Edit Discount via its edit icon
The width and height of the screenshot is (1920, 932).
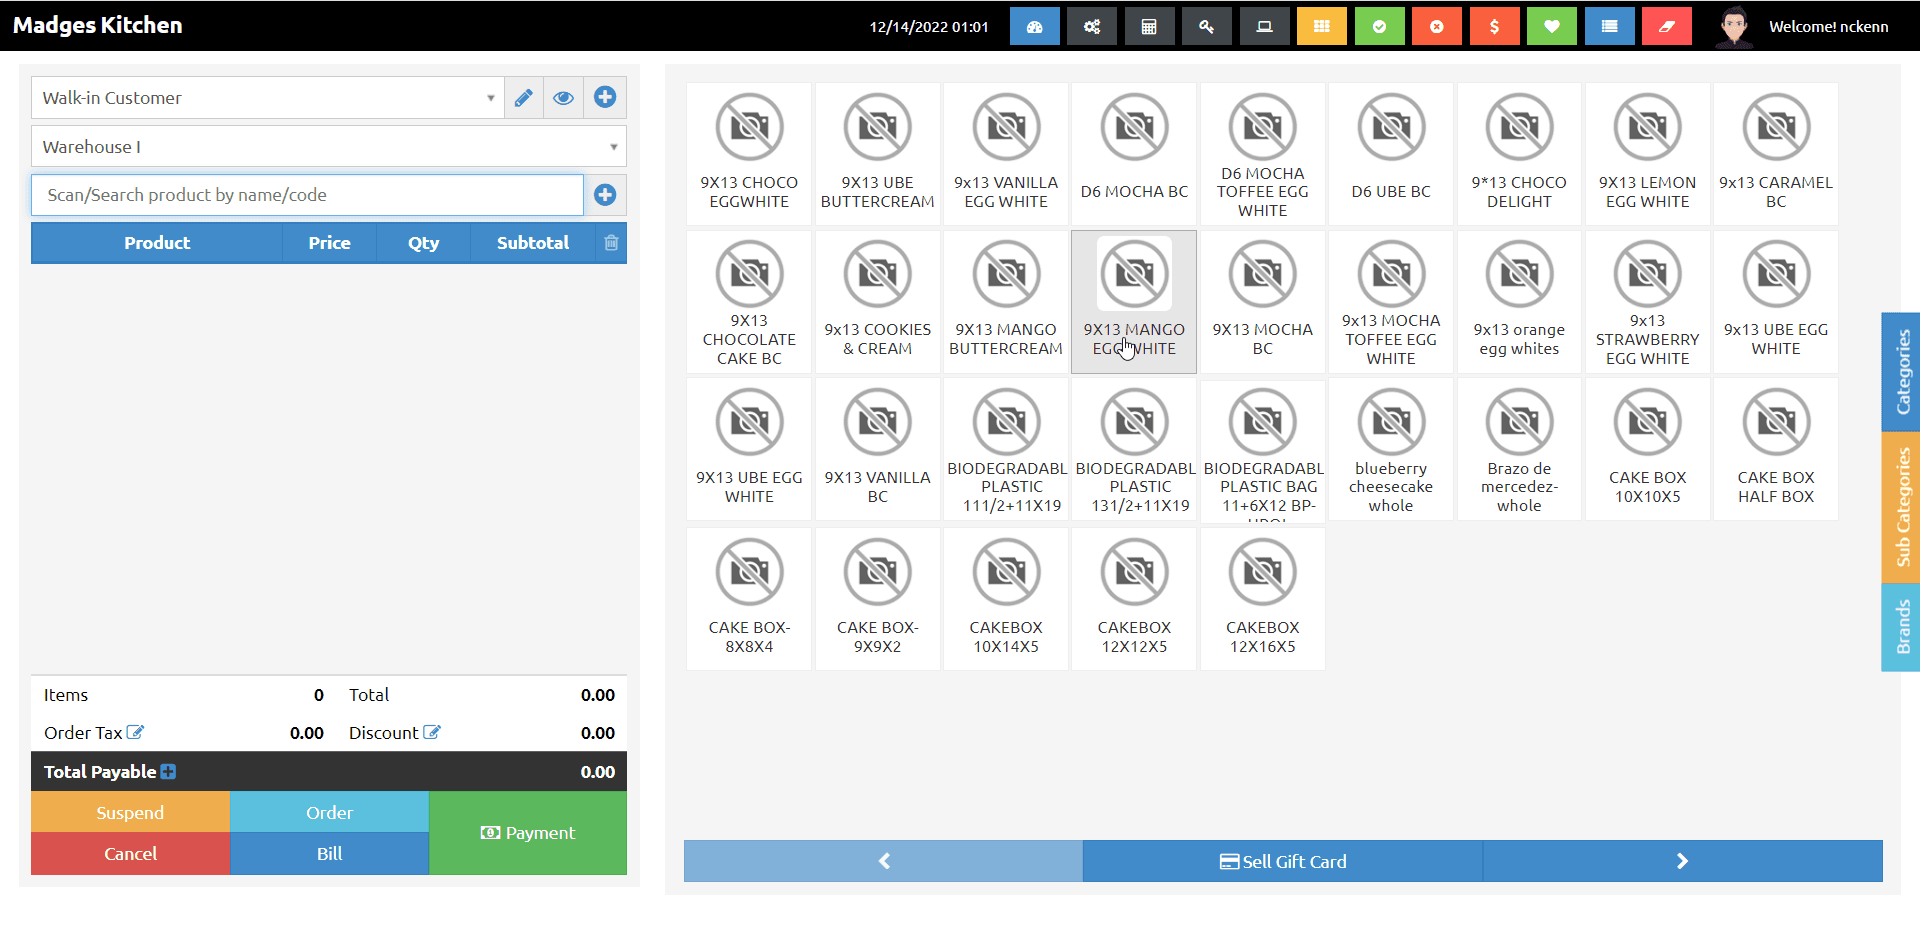[431, 732]
